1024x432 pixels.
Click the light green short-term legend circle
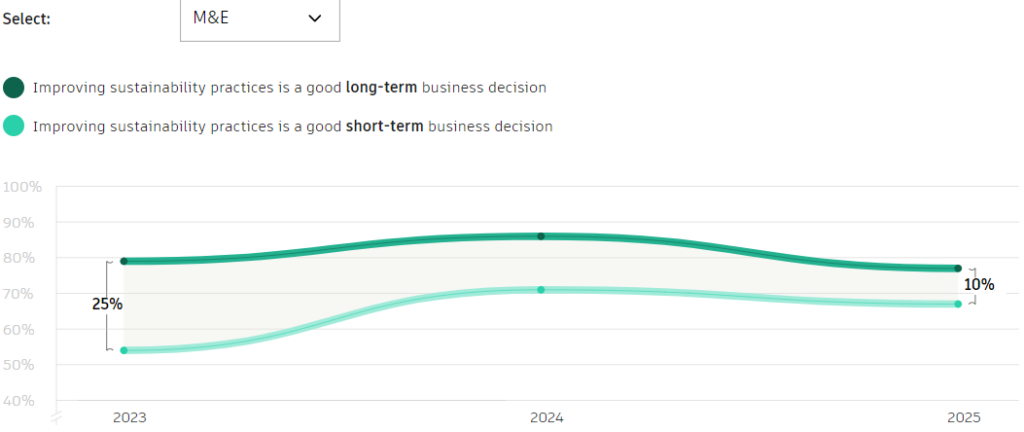[x=14, y=126]
